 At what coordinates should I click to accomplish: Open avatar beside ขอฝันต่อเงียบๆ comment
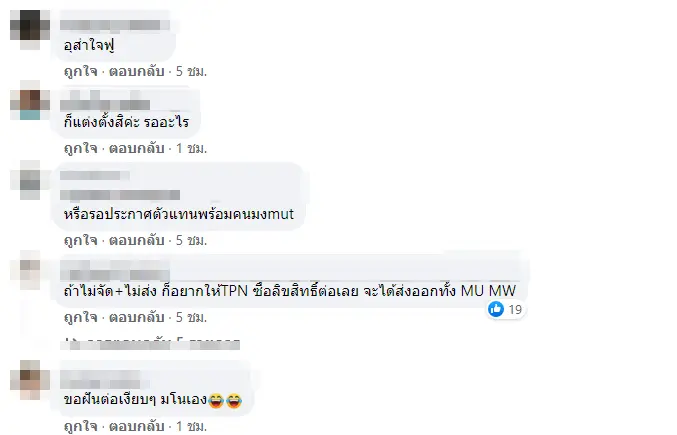point(30,380)
